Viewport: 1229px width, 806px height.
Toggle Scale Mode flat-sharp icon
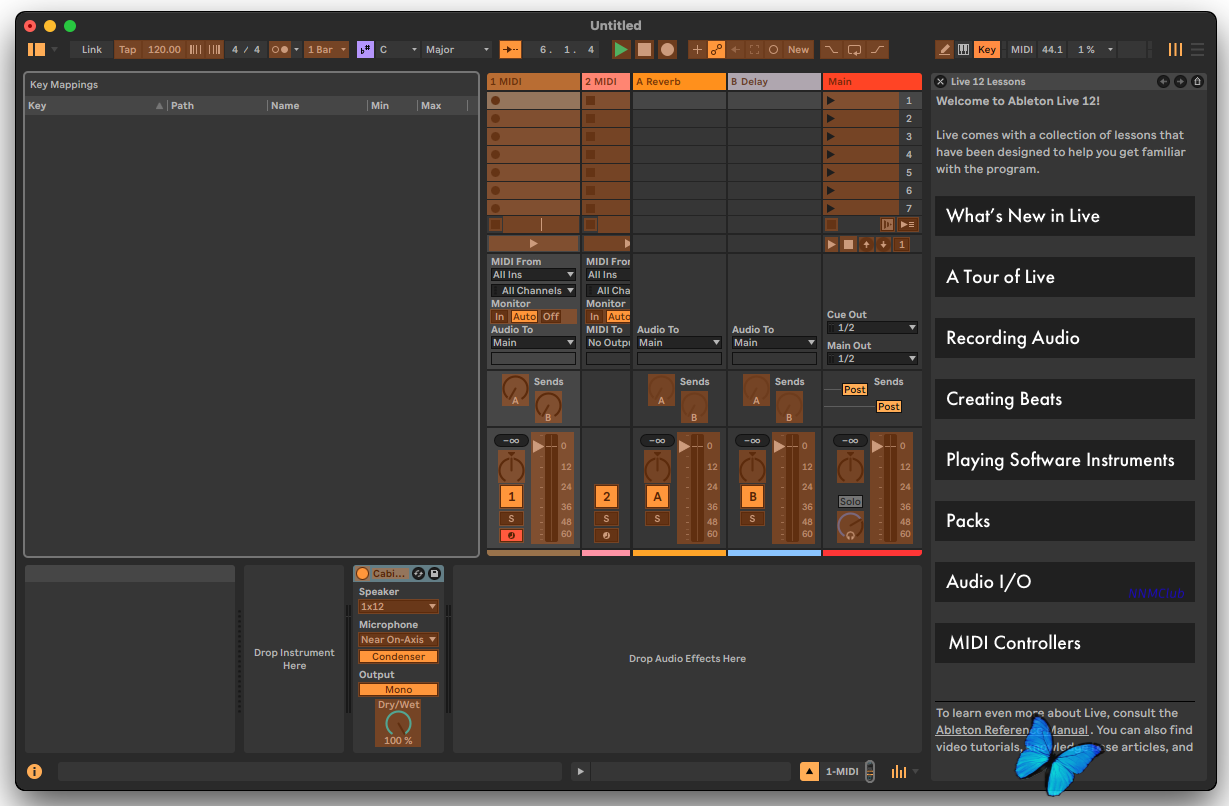pyautogui.click(x=365, y=49)
